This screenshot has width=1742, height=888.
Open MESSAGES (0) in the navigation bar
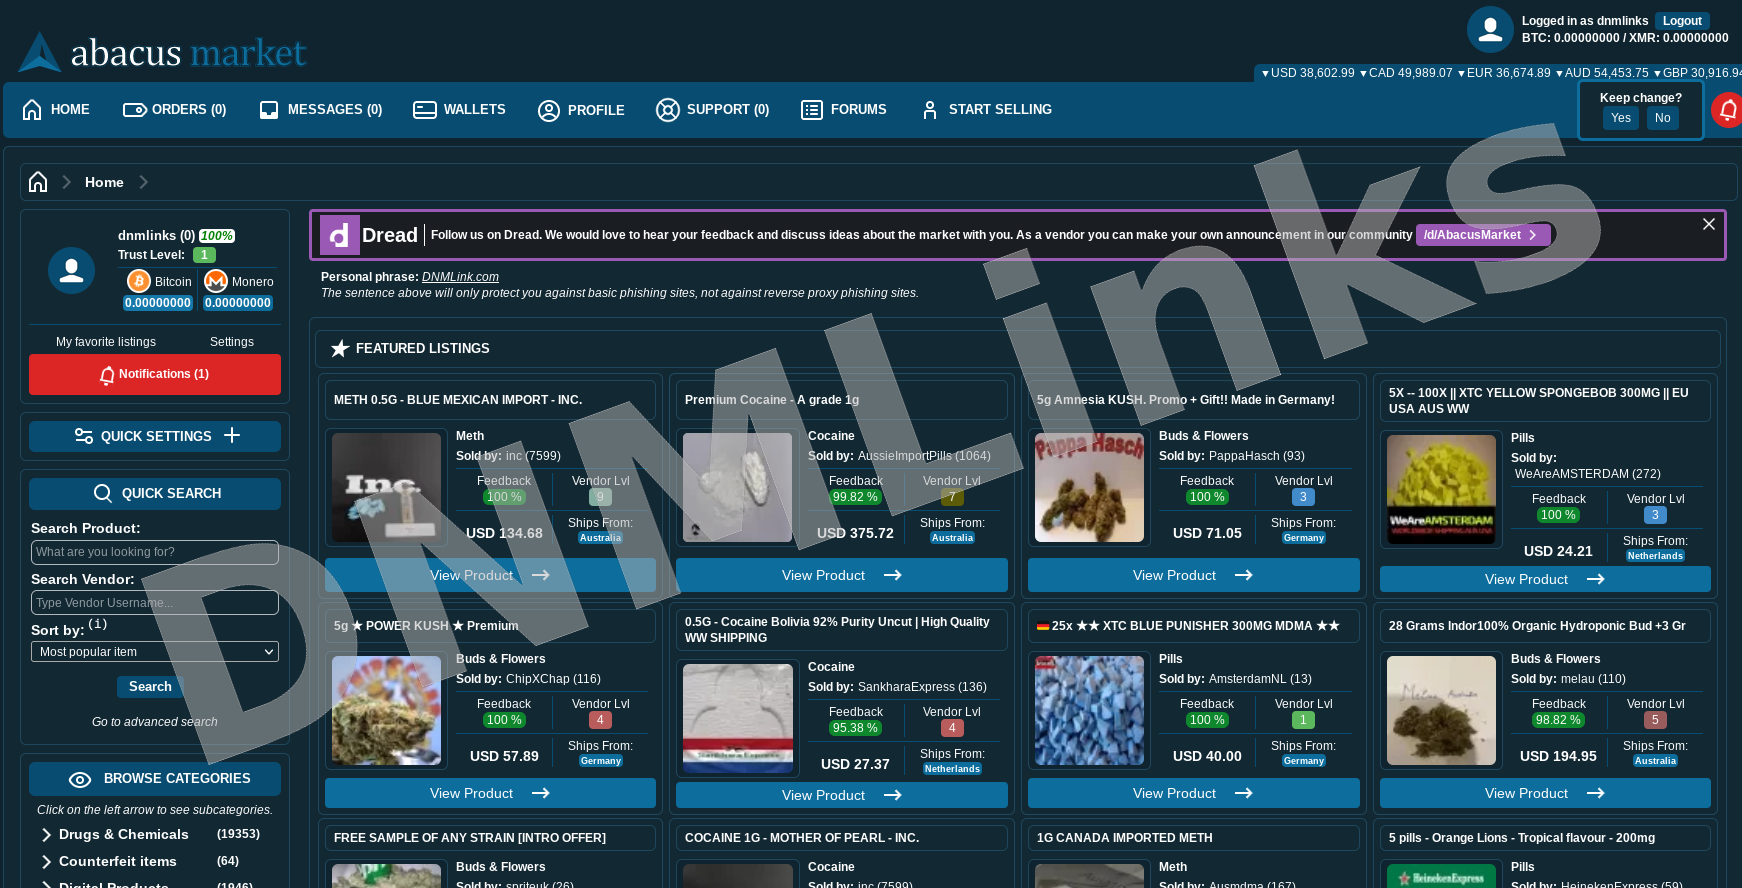click(x=321, y=109)
